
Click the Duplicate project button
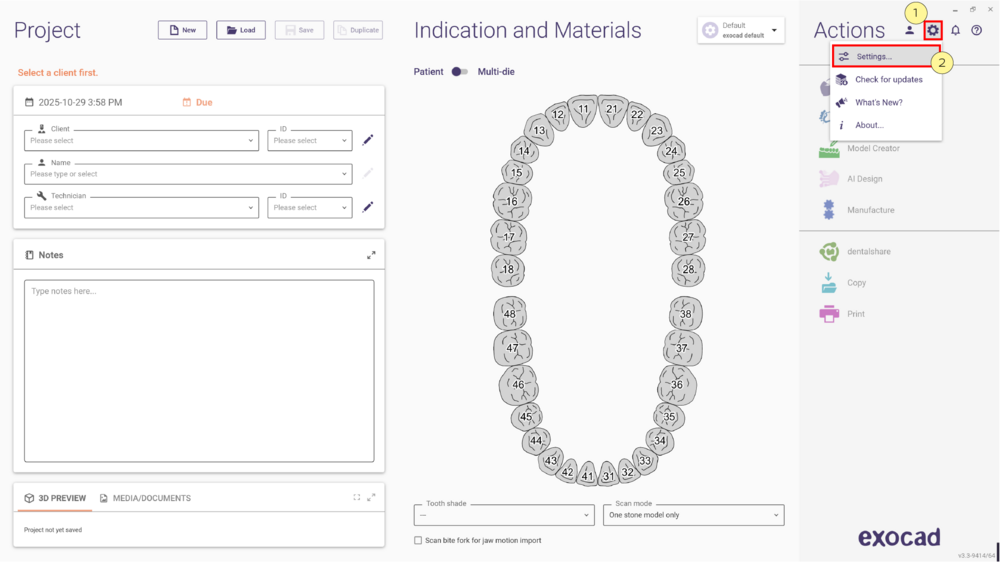point(358,30)
